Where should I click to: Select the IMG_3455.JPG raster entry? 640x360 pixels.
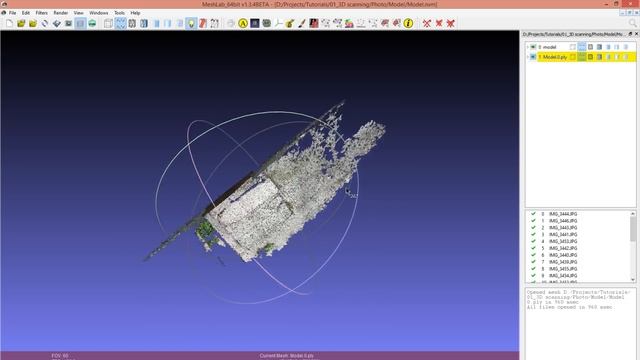click(x=563, y=269)
